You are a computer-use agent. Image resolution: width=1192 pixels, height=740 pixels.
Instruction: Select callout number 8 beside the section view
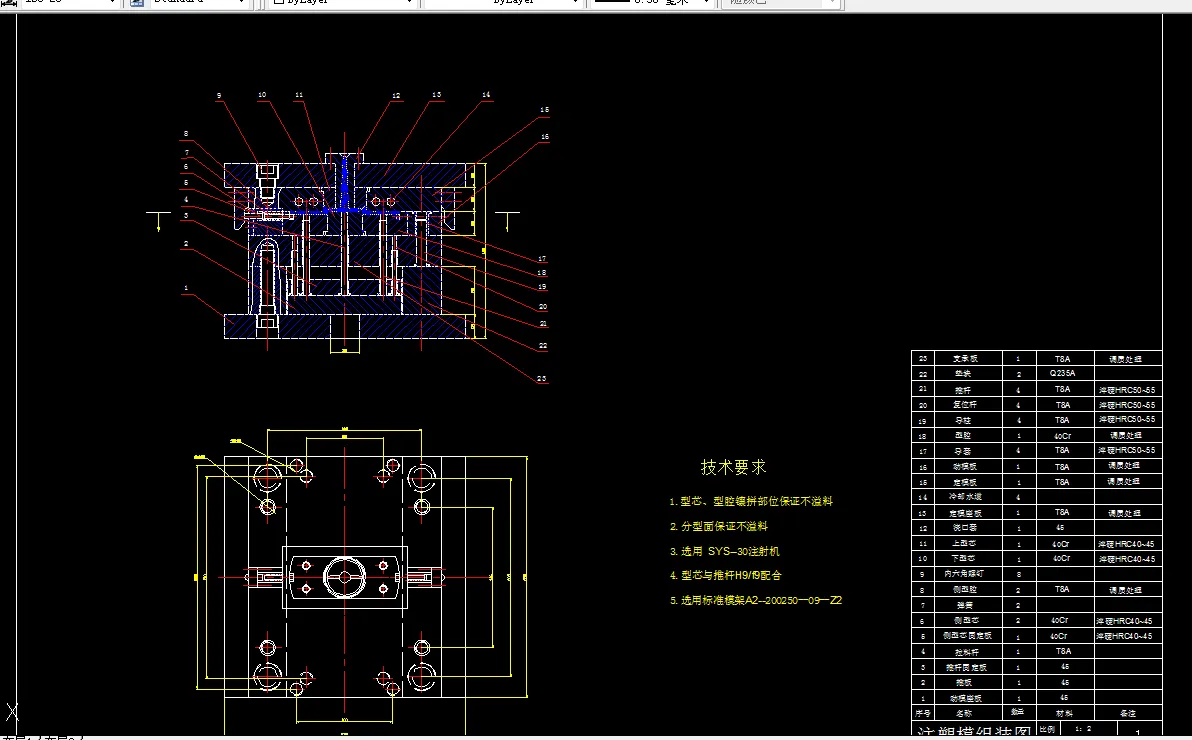click(185, 134)
